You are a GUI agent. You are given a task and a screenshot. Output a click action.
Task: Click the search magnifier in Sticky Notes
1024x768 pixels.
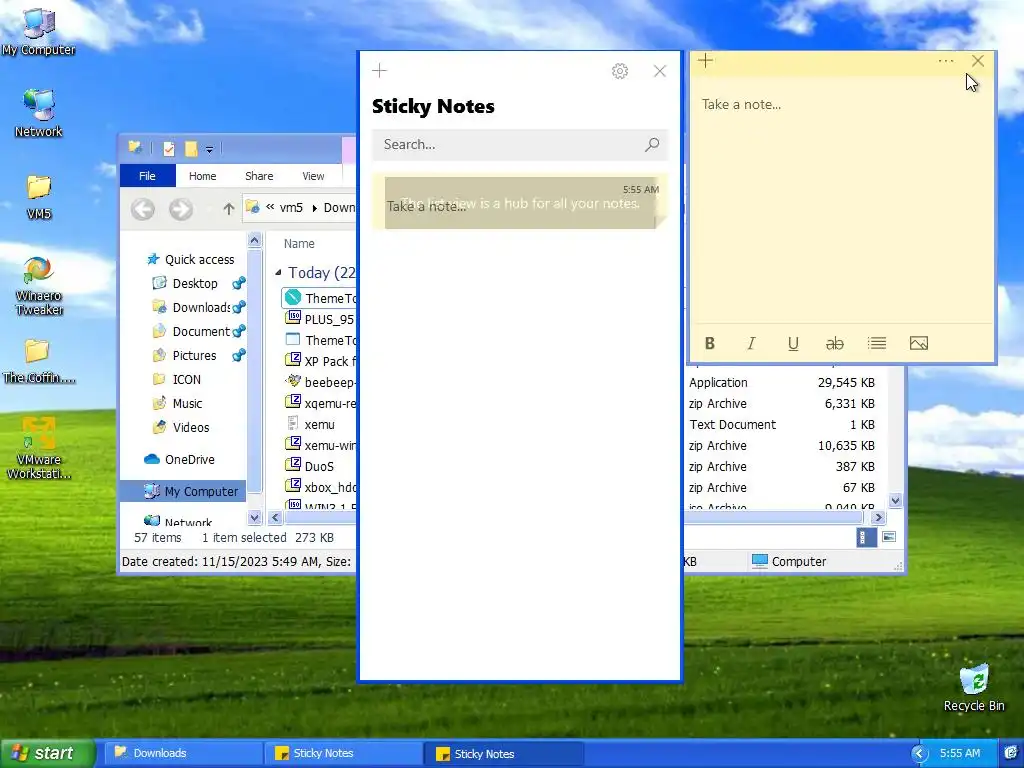click(652, 144)
